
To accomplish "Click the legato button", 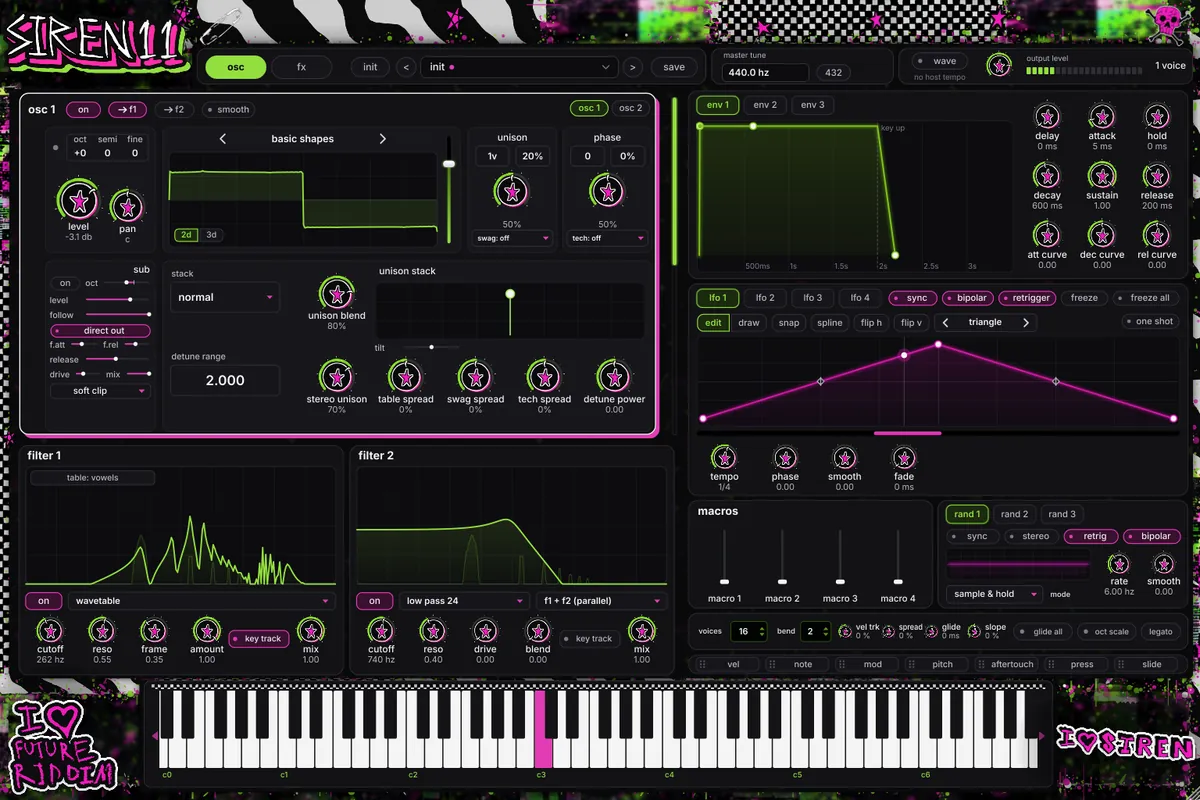I will [1160, 632].
